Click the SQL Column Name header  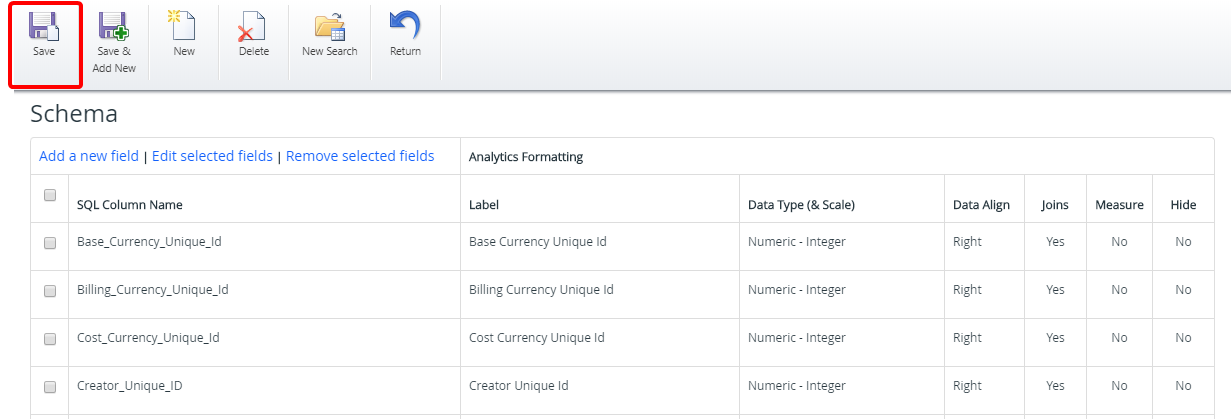pyautogui.click(x=130, y=205)
